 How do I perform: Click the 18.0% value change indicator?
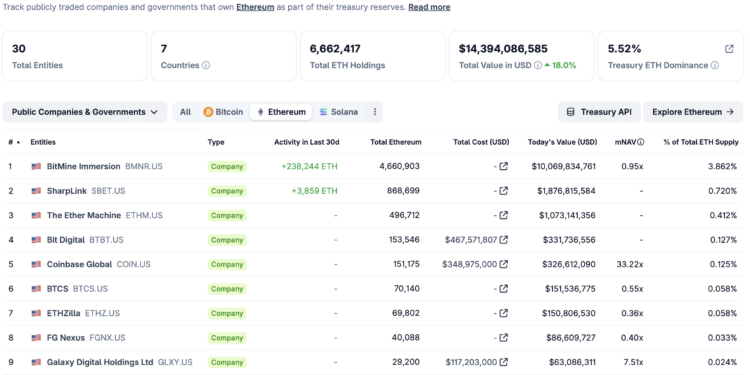560,65
